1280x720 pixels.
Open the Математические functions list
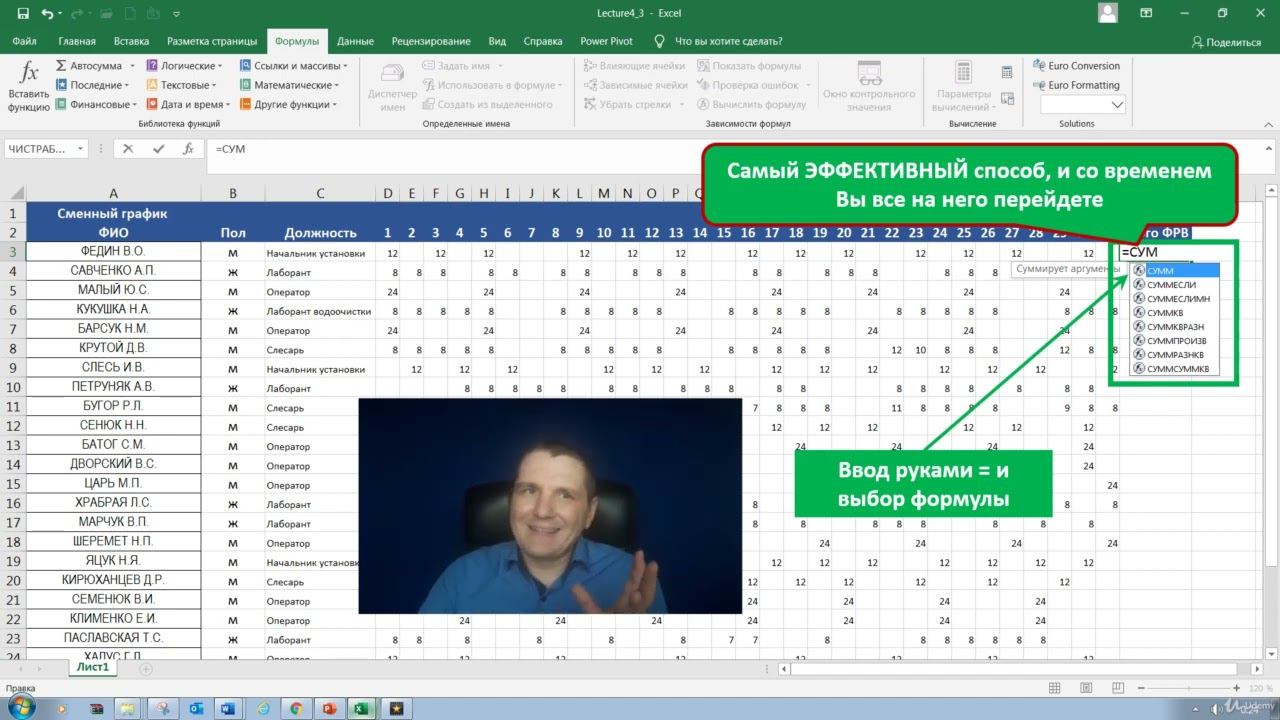(x=291, y=85)
